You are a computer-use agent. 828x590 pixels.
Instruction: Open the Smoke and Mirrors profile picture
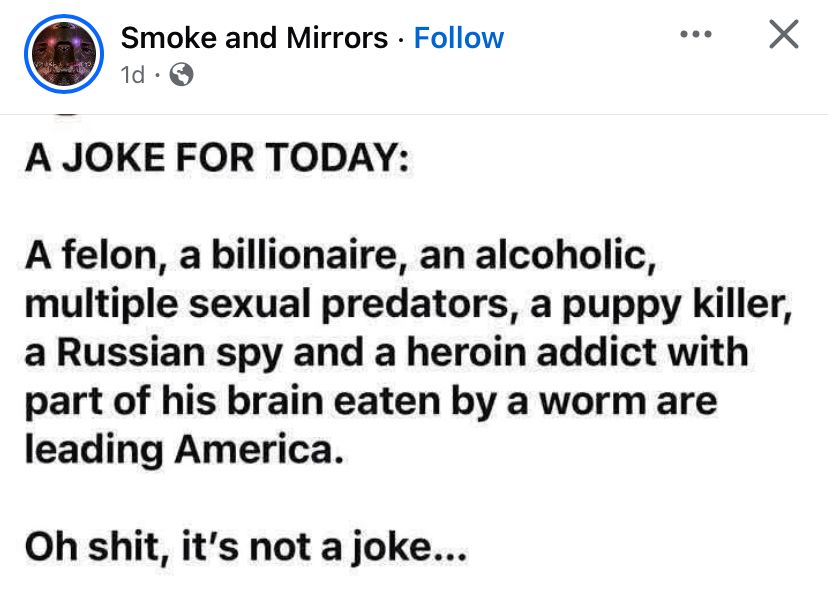pos(64,54)
